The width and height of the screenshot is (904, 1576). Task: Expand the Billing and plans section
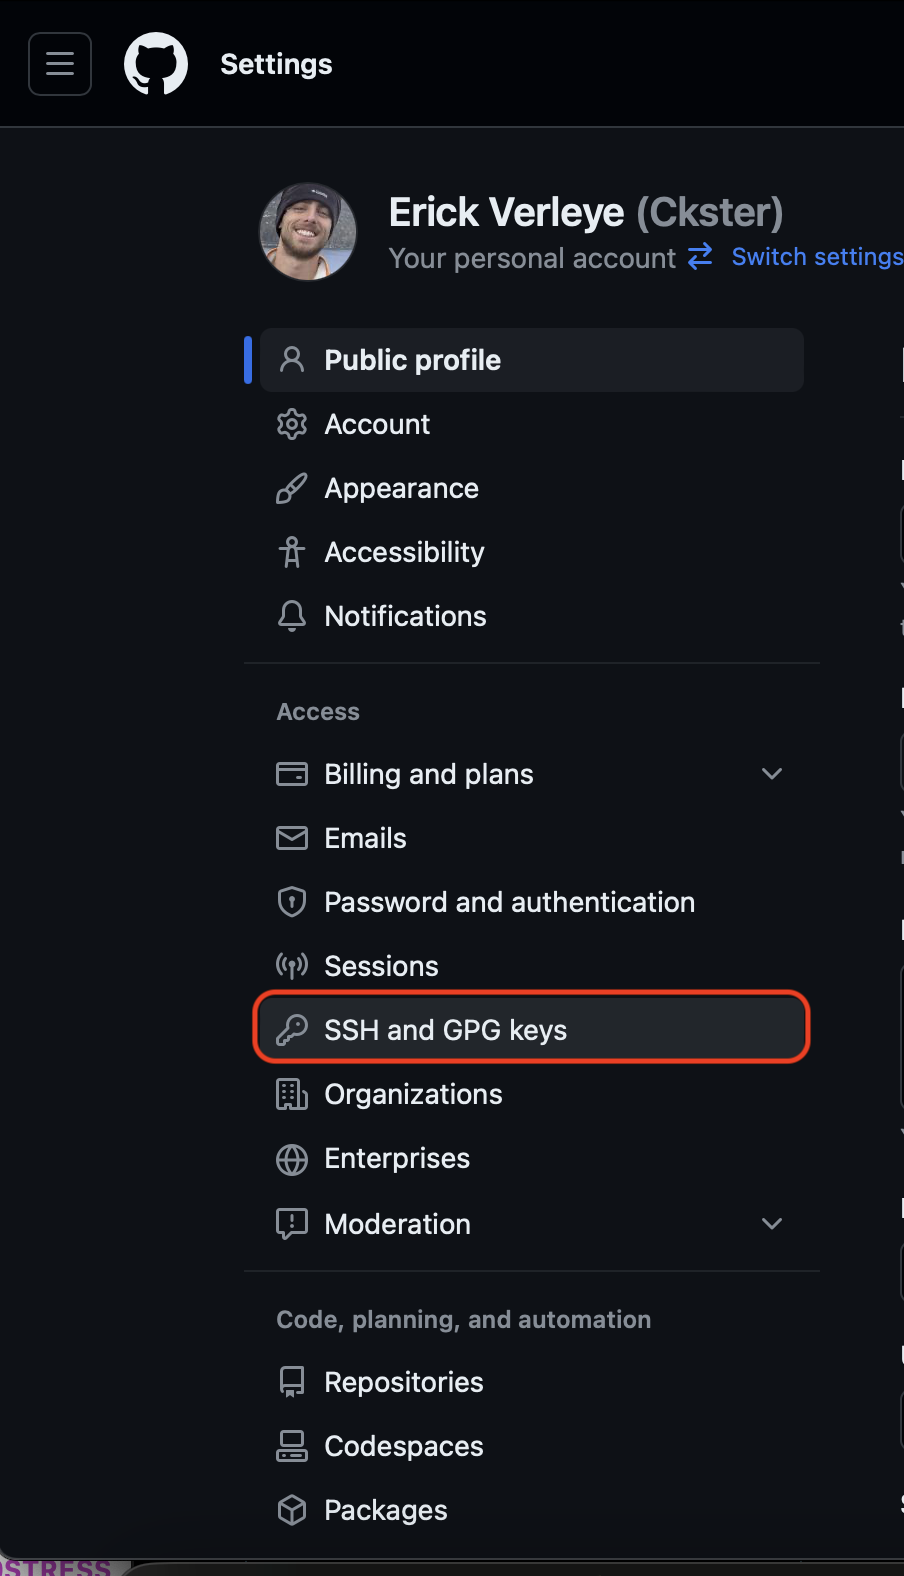coord(771,773)
